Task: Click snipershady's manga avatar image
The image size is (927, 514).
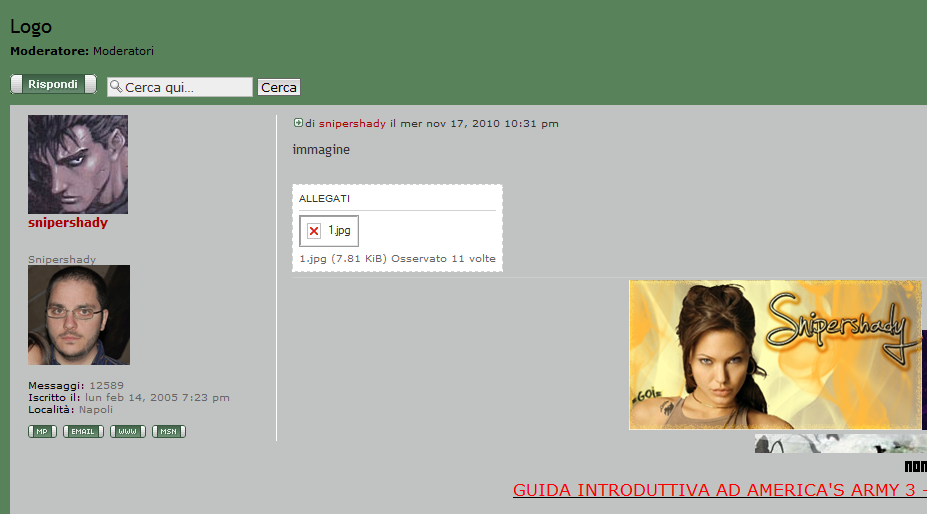Action: click(78, 164)
